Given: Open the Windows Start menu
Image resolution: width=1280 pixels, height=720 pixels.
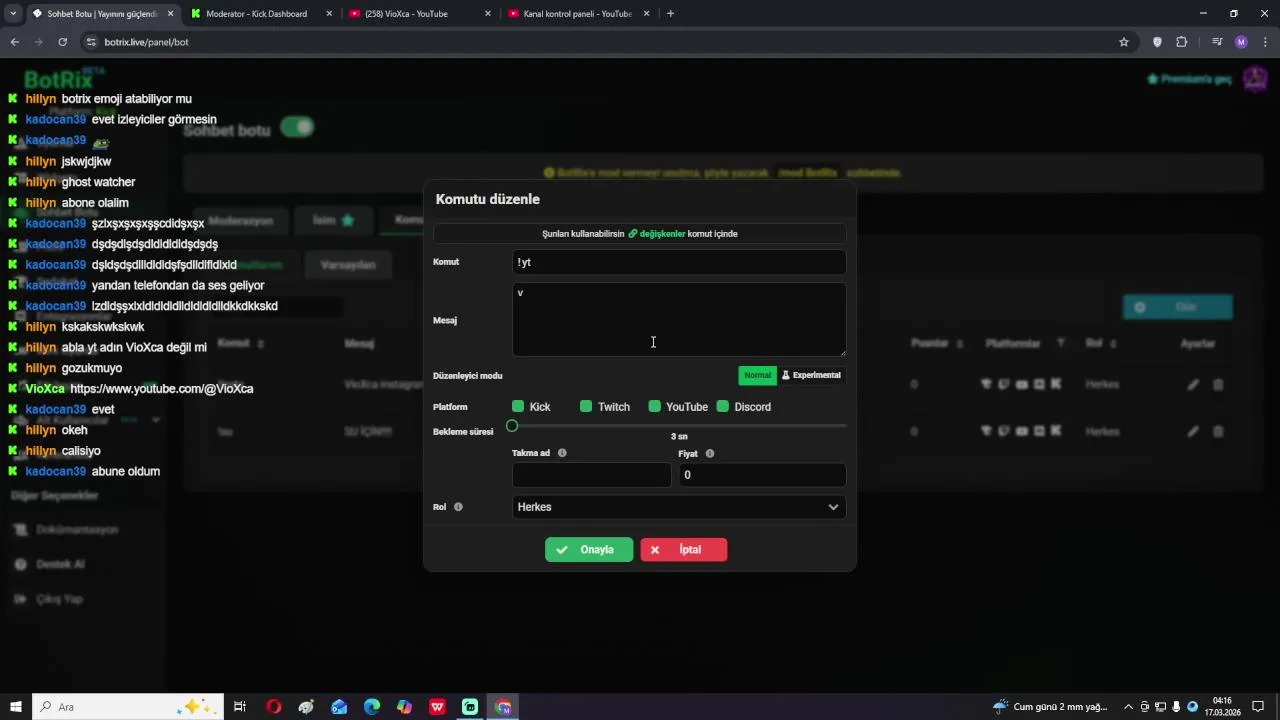Looking at the screenshot, I should coord(16,707).
